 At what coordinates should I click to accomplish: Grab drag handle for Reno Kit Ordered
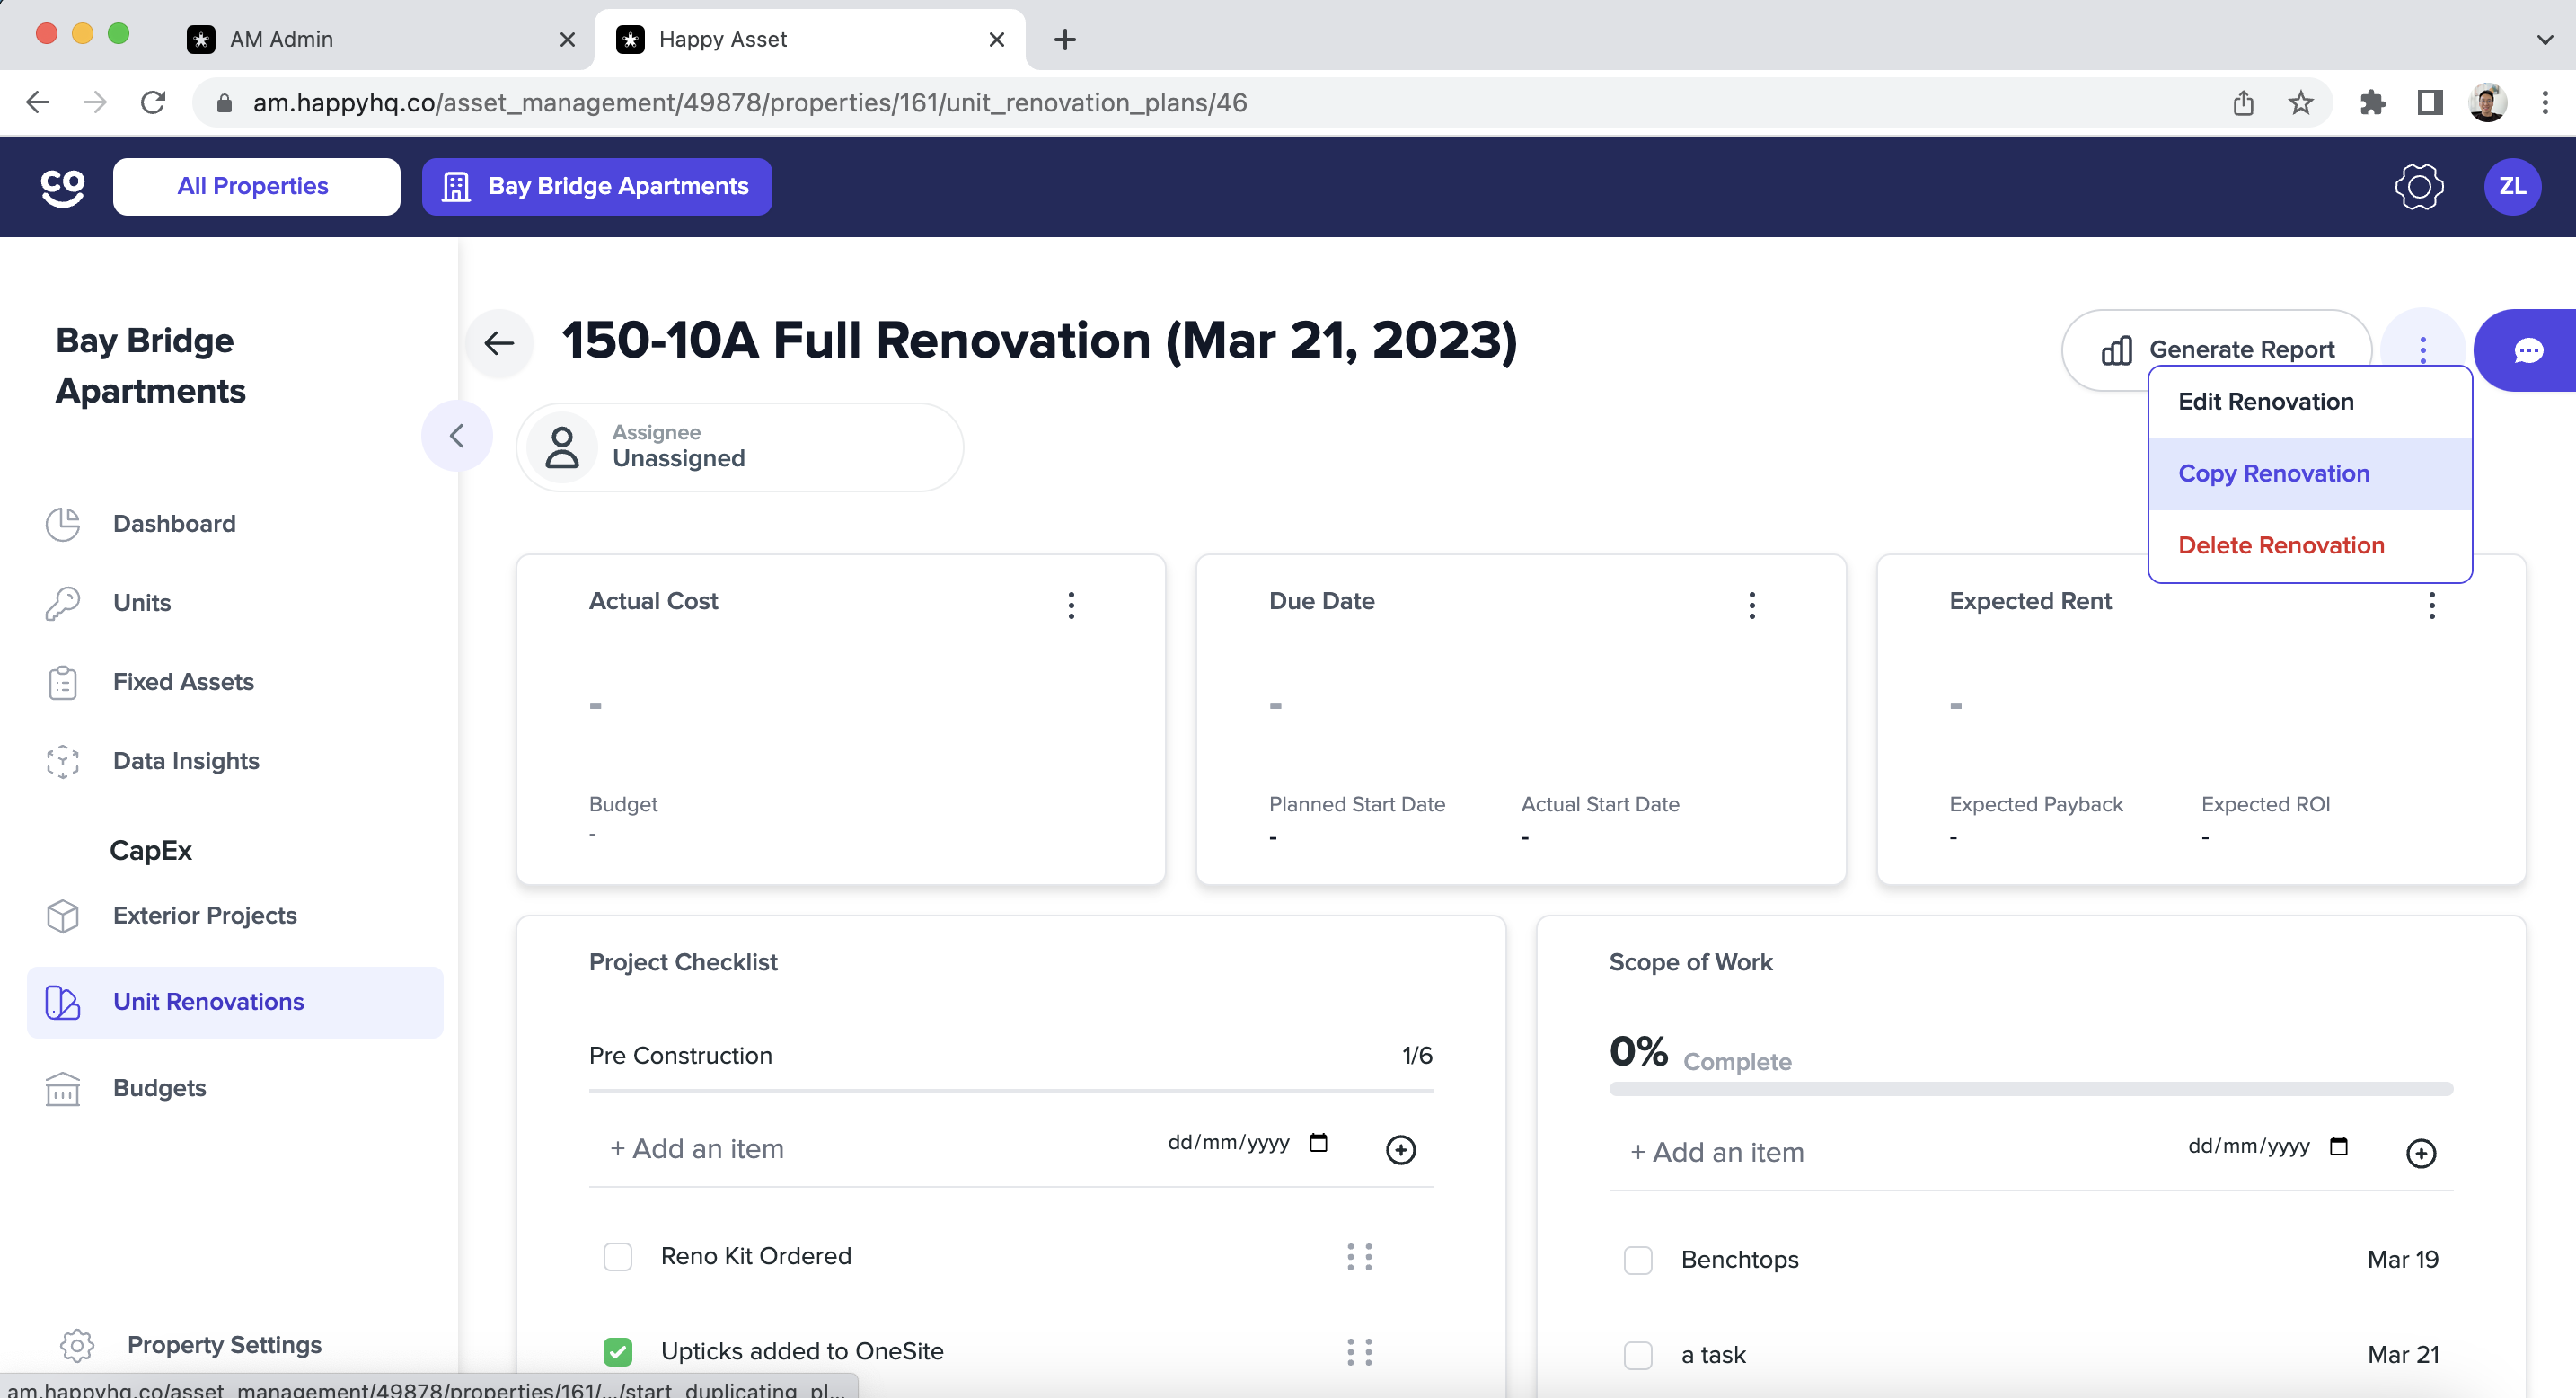tap(1359, 1257)
